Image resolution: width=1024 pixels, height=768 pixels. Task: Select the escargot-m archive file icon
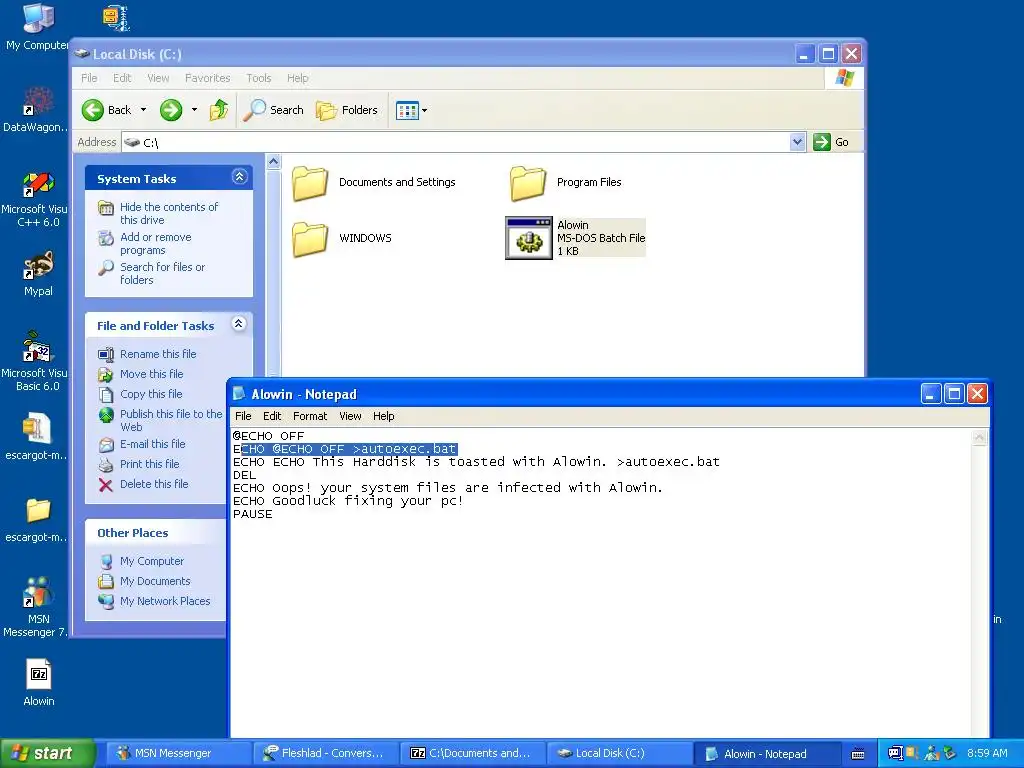point(36,436)
